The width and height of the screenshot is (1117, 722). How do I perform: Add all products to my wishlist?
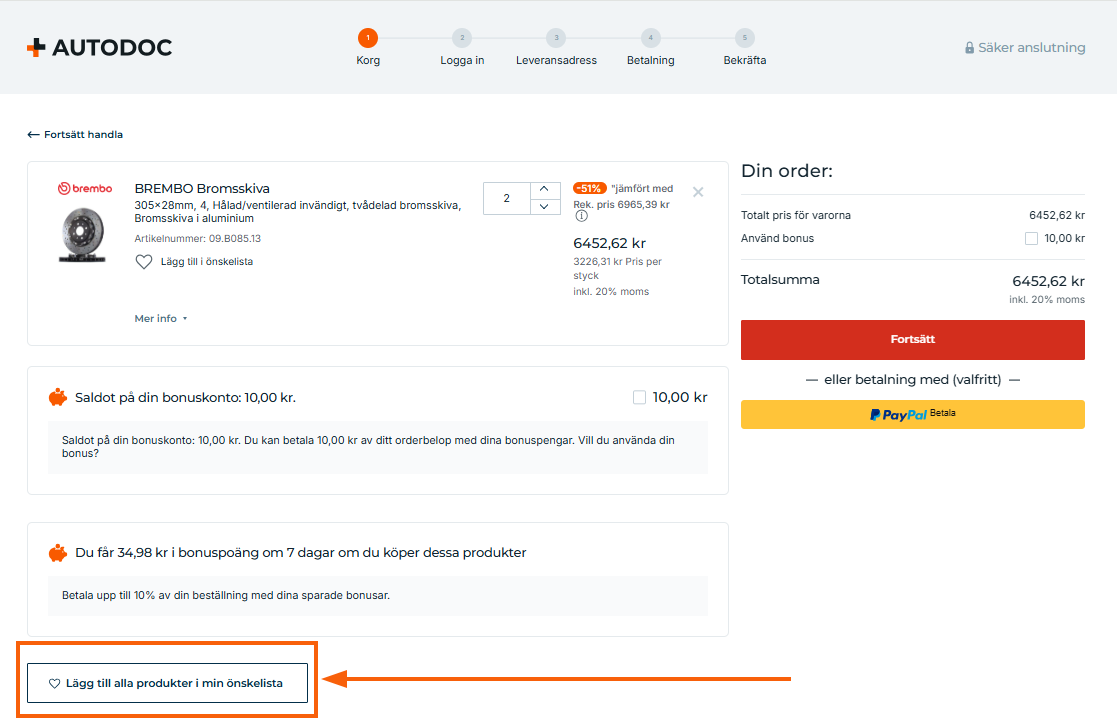pos(167,683)
